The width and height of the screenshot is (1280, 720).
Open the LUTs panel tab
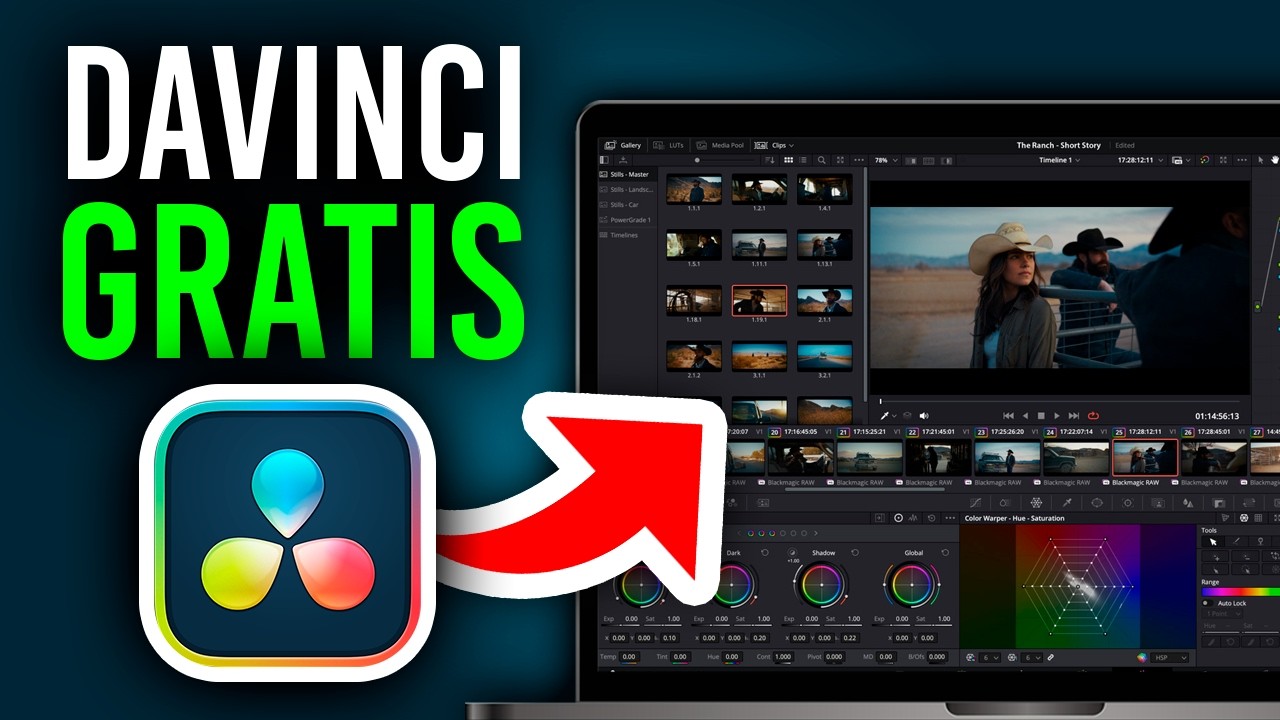click(x=670, y=145)
